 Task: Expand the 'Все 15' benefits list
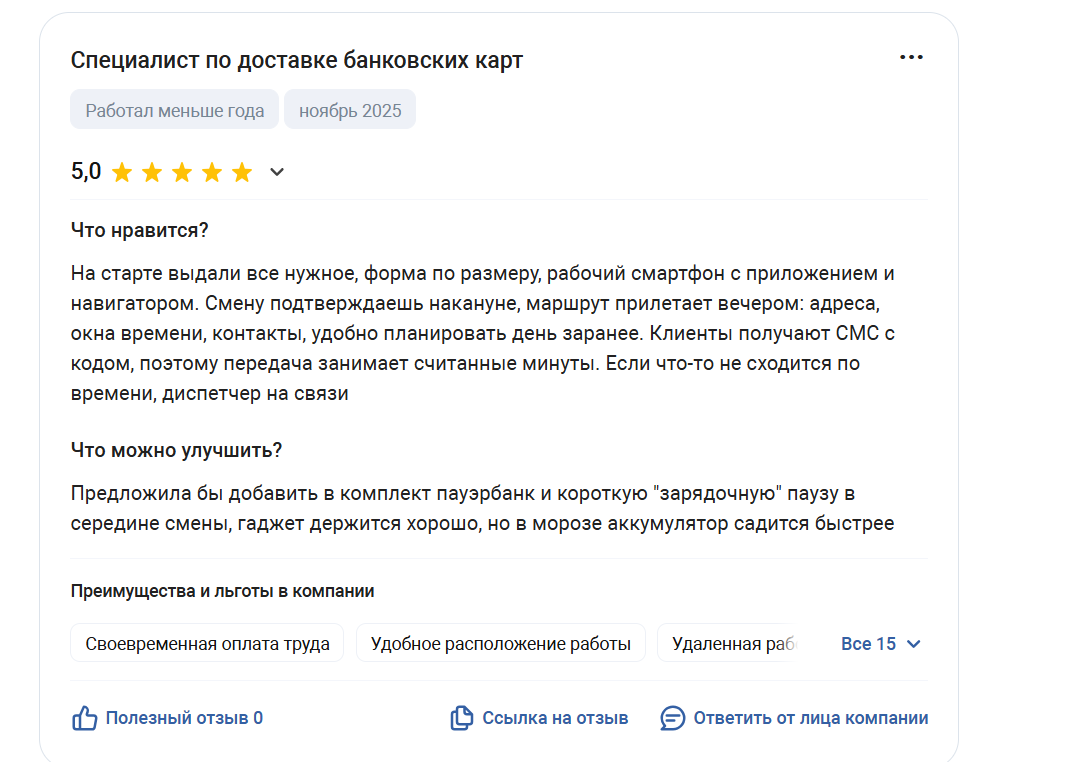(868, 644)
